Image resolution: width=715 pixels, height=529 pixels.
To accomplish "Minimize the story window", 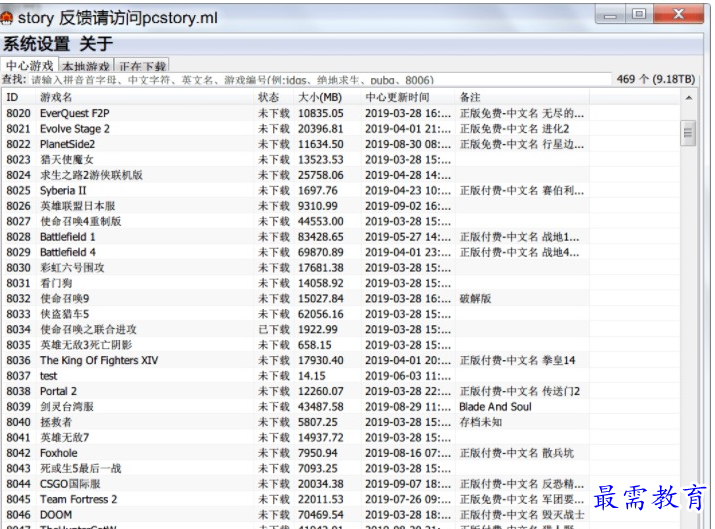I will pos(610,15).
